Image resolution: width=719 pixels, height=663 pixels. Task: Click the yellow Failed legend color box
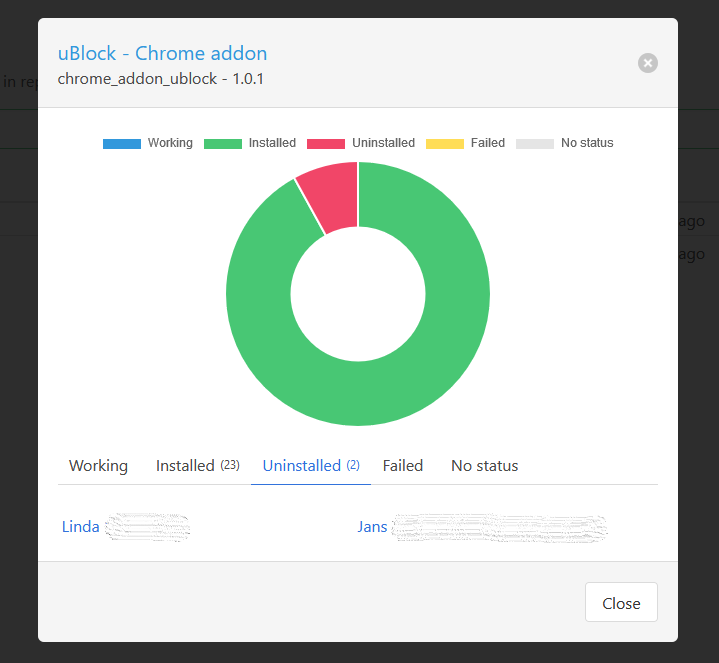point(445,144)
